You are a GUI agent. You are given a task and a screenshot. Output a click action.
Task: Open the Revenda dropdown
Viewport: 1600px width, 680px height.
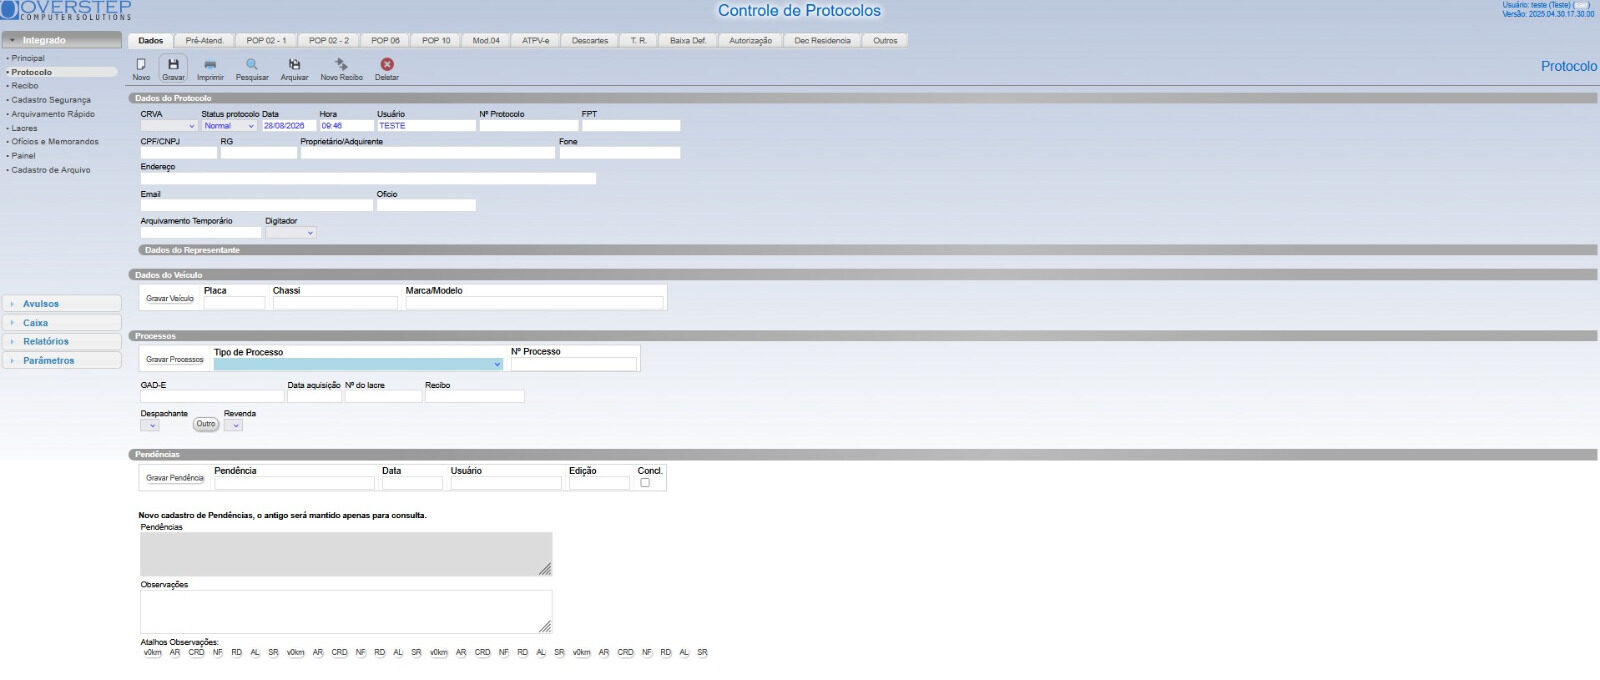click(x=233, y=425)
